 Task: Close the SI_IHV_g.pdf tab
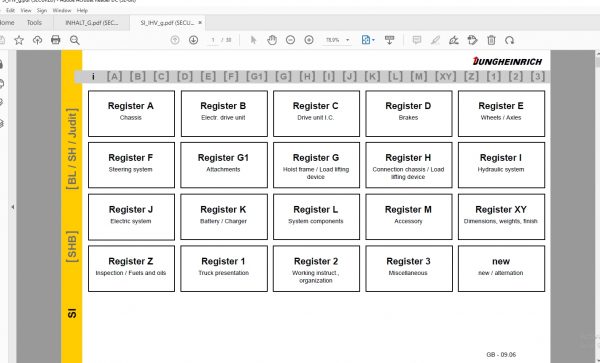coord(200,23)
